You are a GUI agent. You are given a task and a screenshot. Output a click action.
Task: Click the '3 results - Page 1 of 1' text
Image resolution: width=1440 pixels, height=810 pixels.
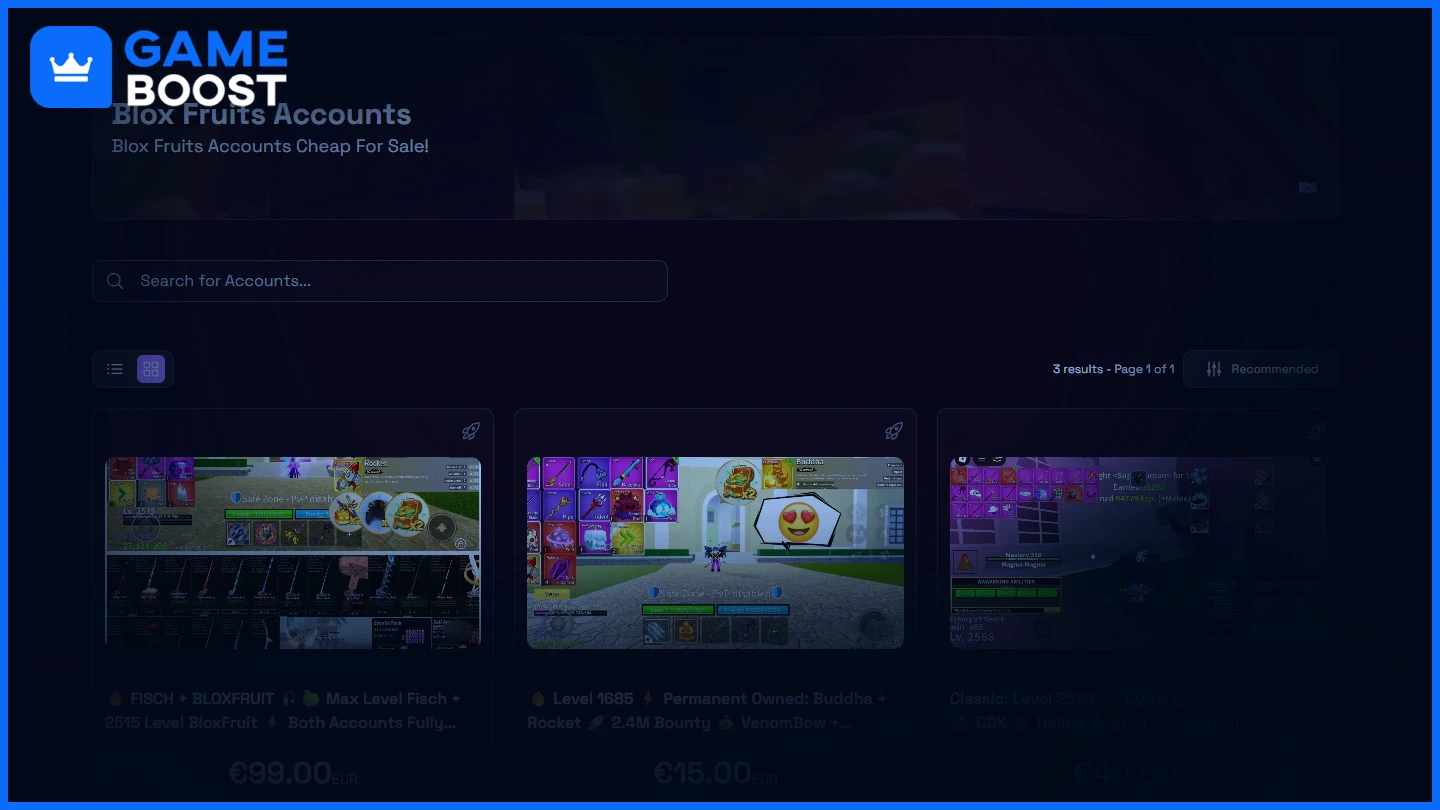pos(1113,369)
